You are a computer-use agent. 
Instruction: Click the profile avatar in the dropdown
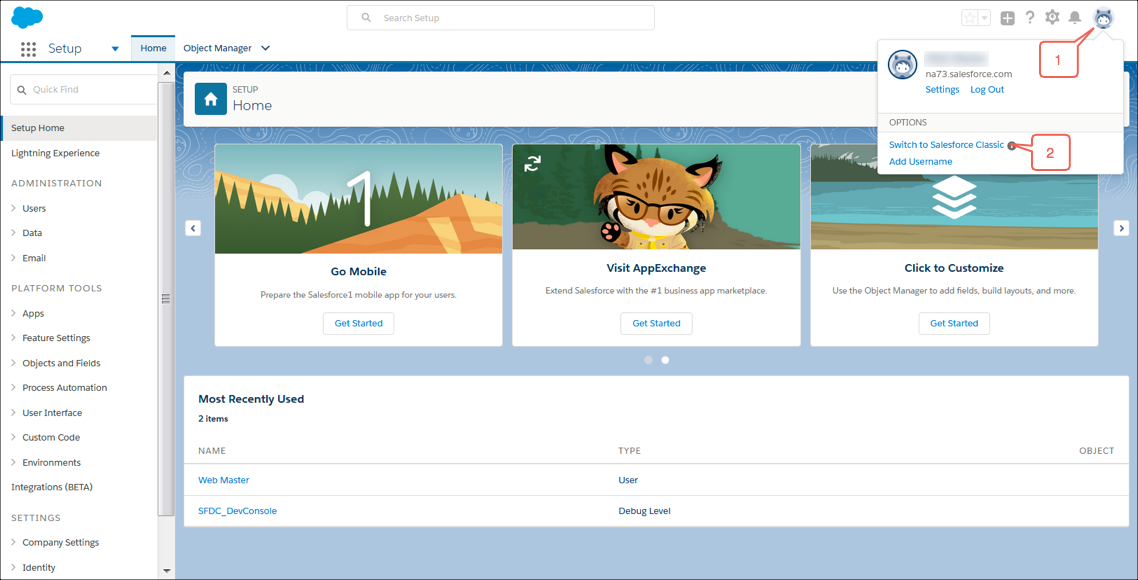coord(903,65)
